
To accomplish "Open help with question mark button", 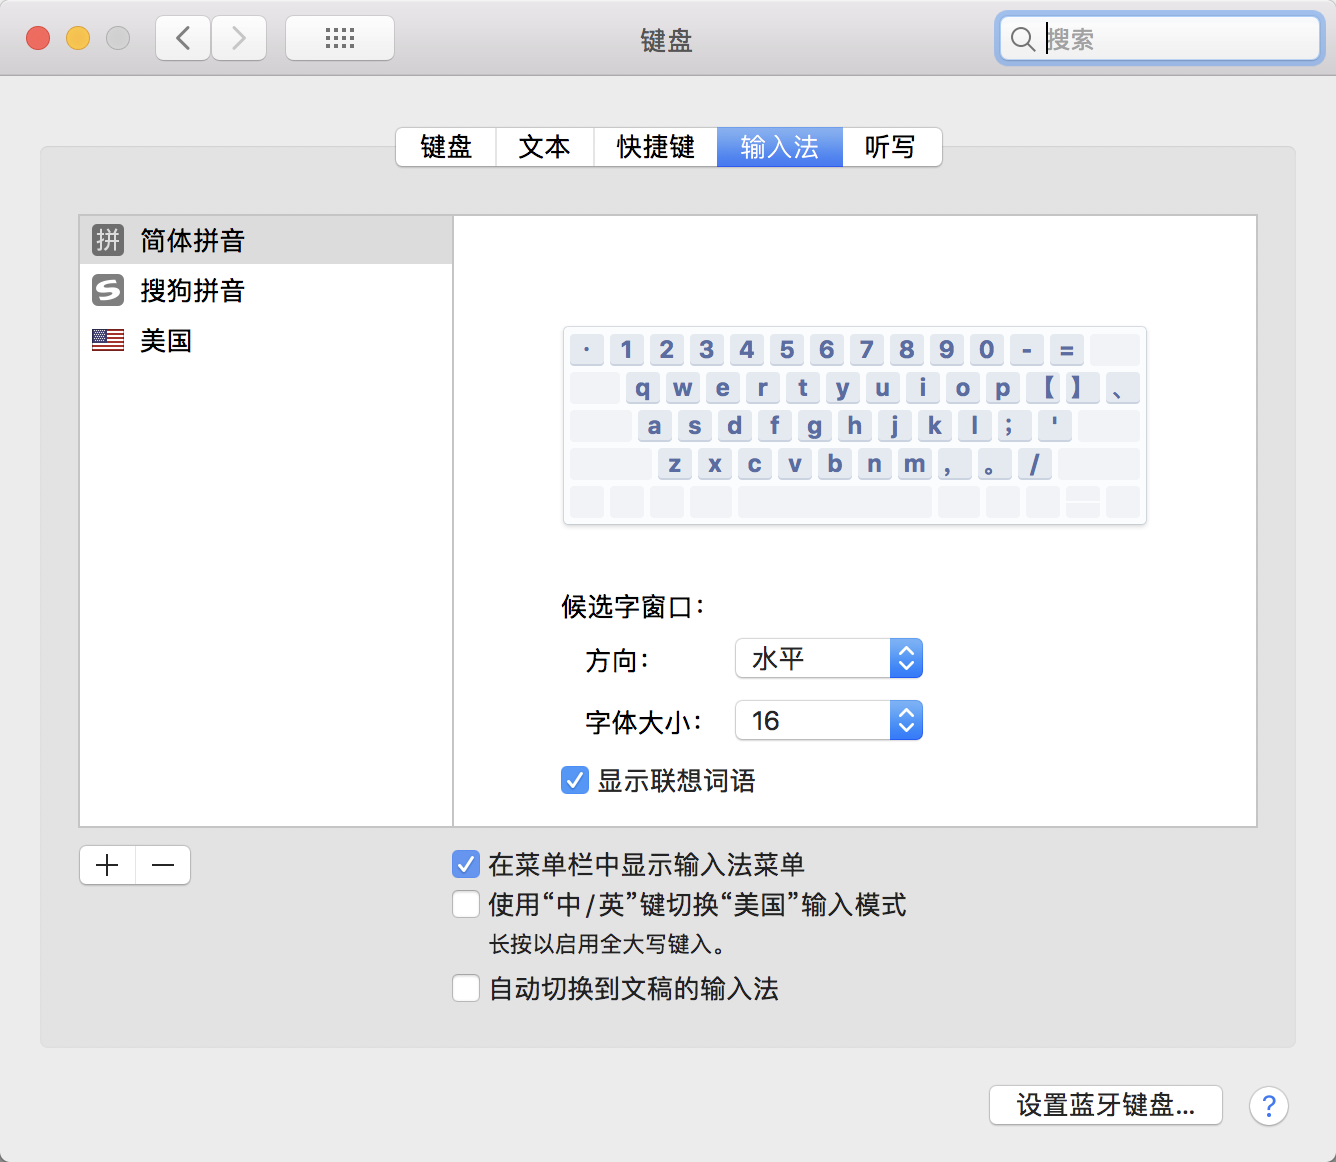I will tap(1268, 1106).
